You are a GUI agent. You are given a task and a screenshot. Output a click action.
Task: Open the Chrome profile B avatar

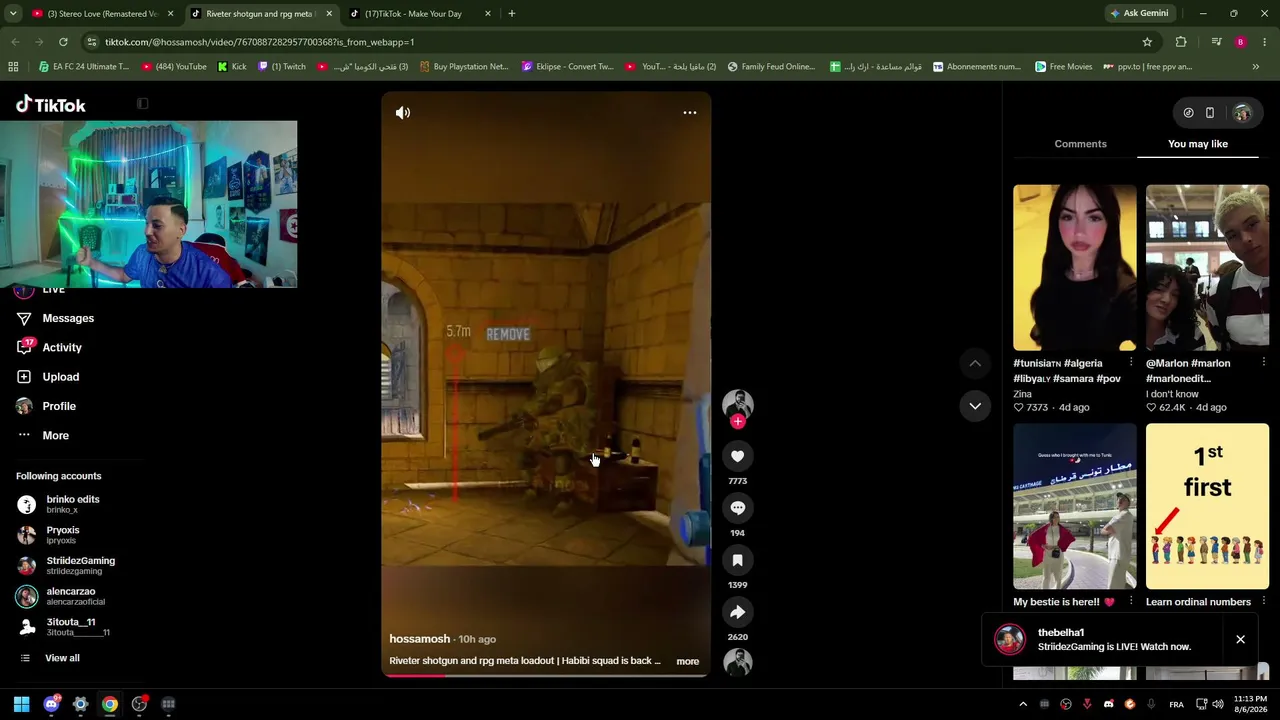[x=1240, y=42]
